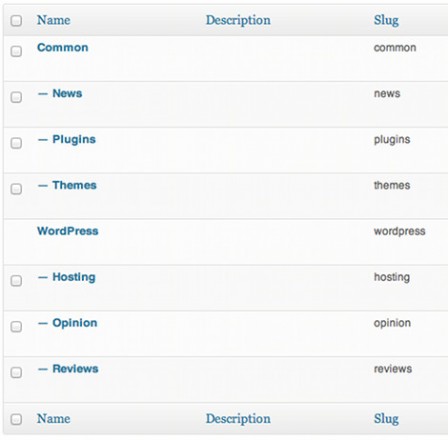Check the box for the Common category
448x440 pixels.
16,51
